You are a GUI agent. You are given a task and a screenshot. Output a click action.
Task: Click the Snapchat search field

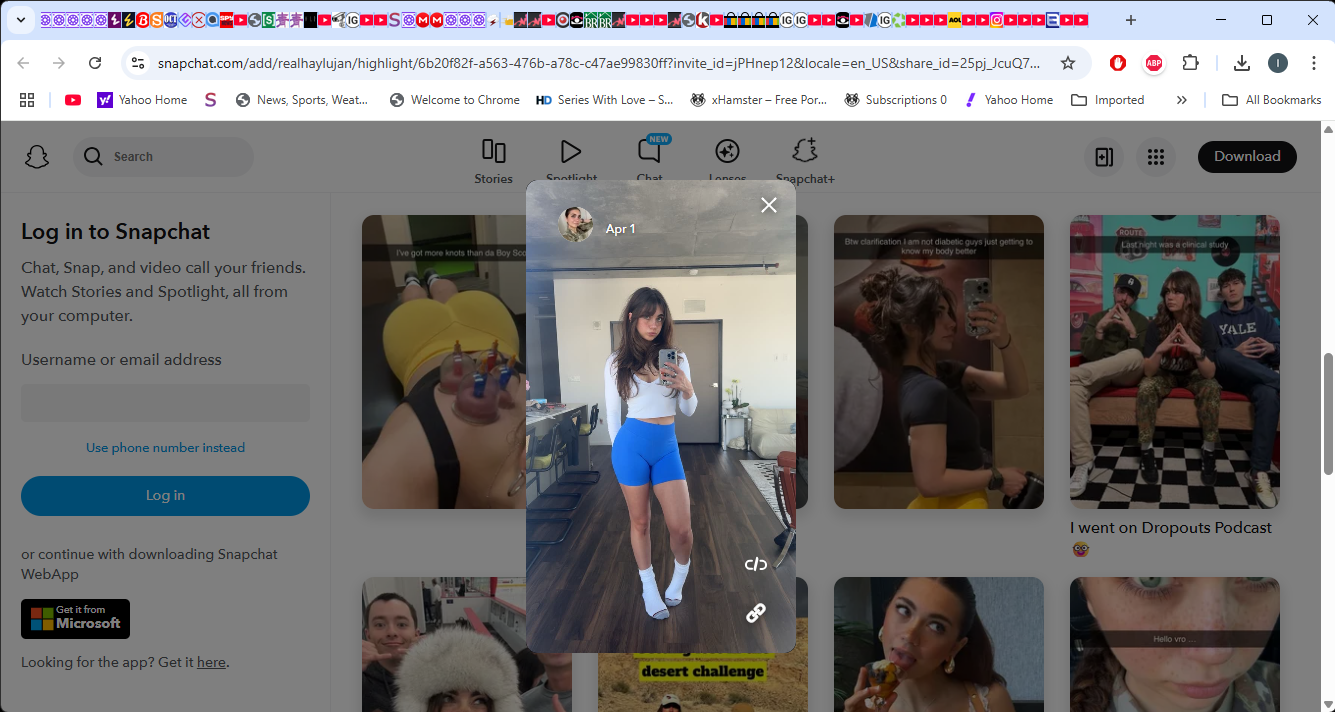(163, 157)
